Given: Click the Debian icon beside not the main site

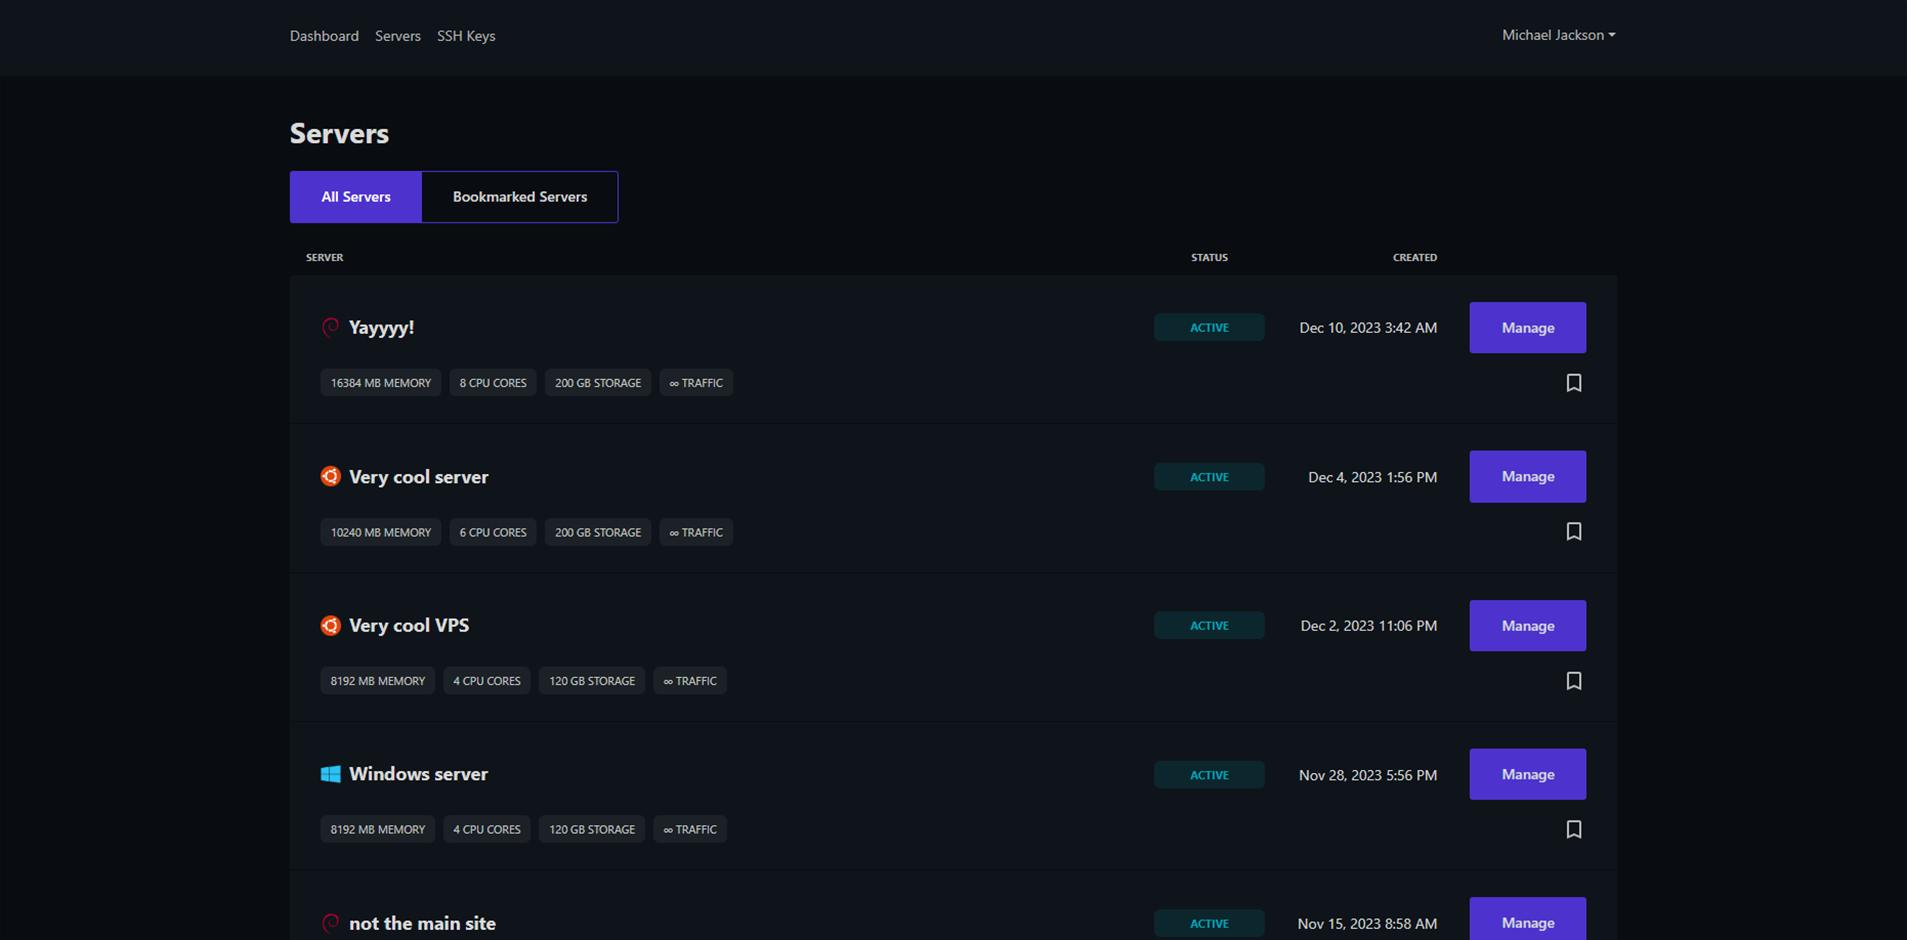Looking at the screenshot, I should (x=330, y=922).
